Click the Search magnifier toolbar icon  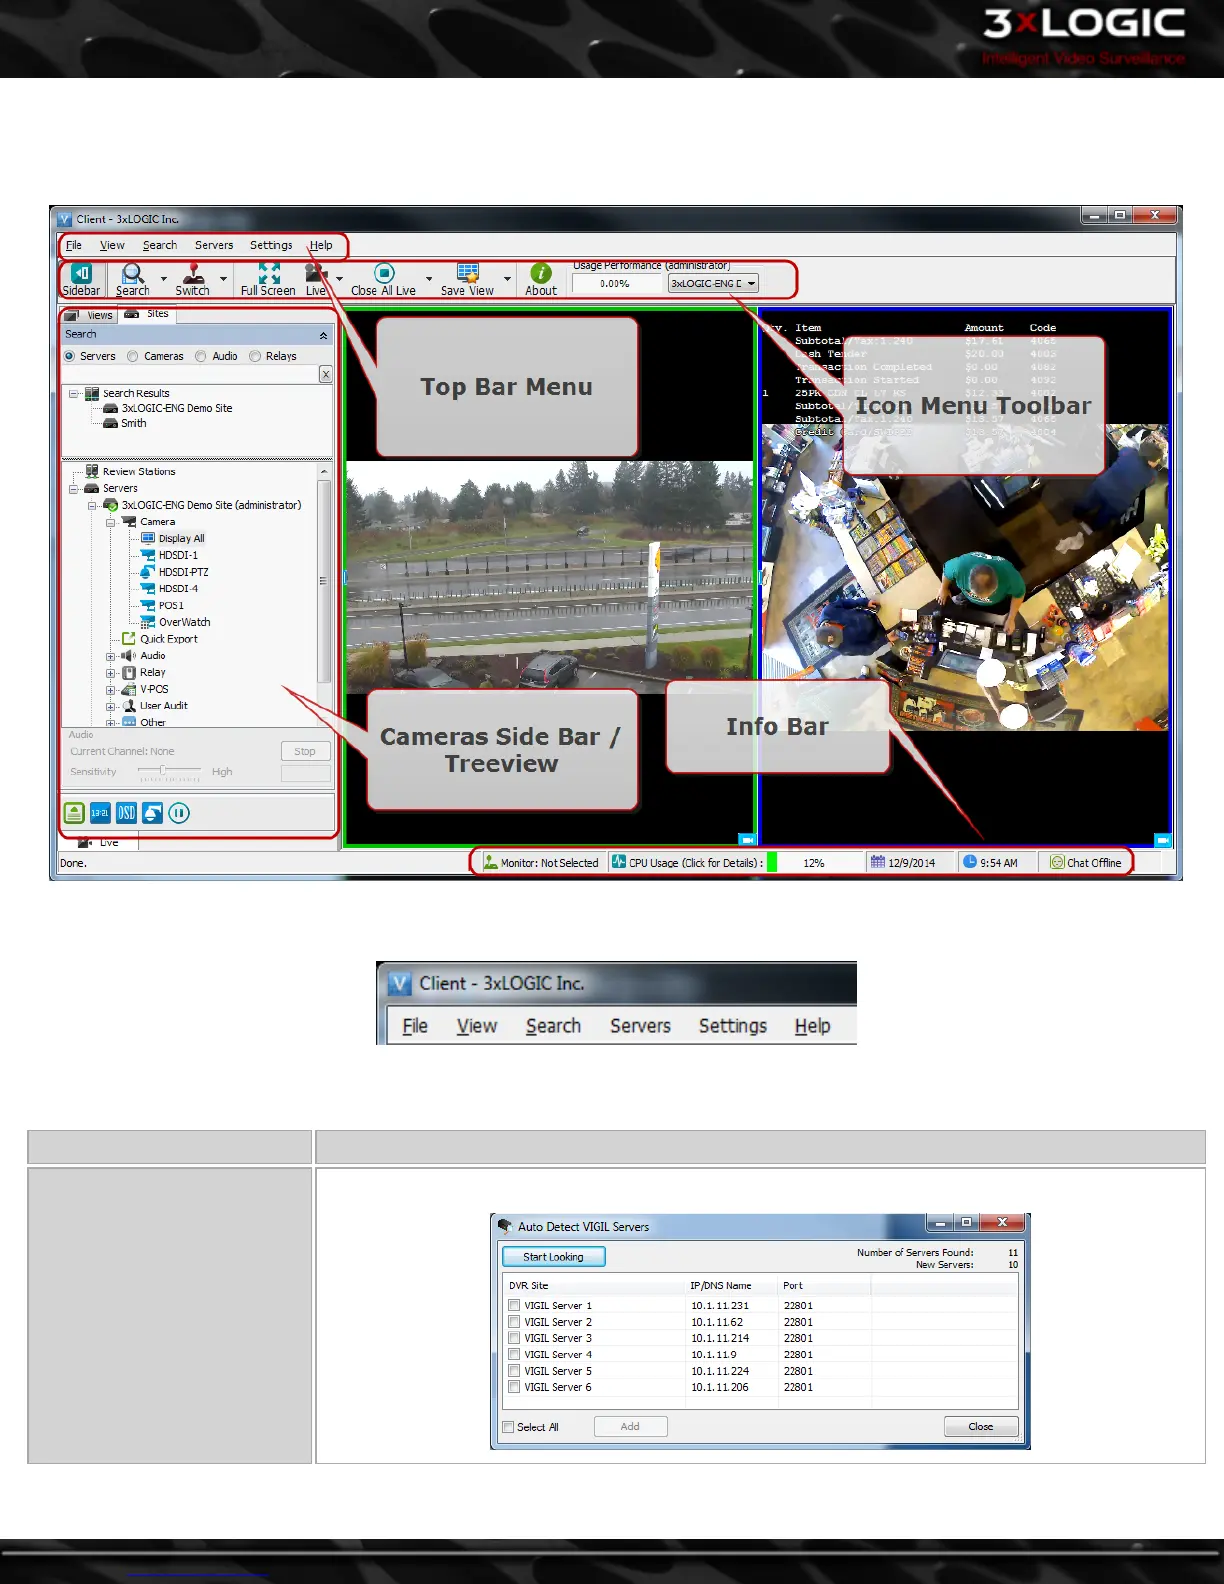pos(132,273)
